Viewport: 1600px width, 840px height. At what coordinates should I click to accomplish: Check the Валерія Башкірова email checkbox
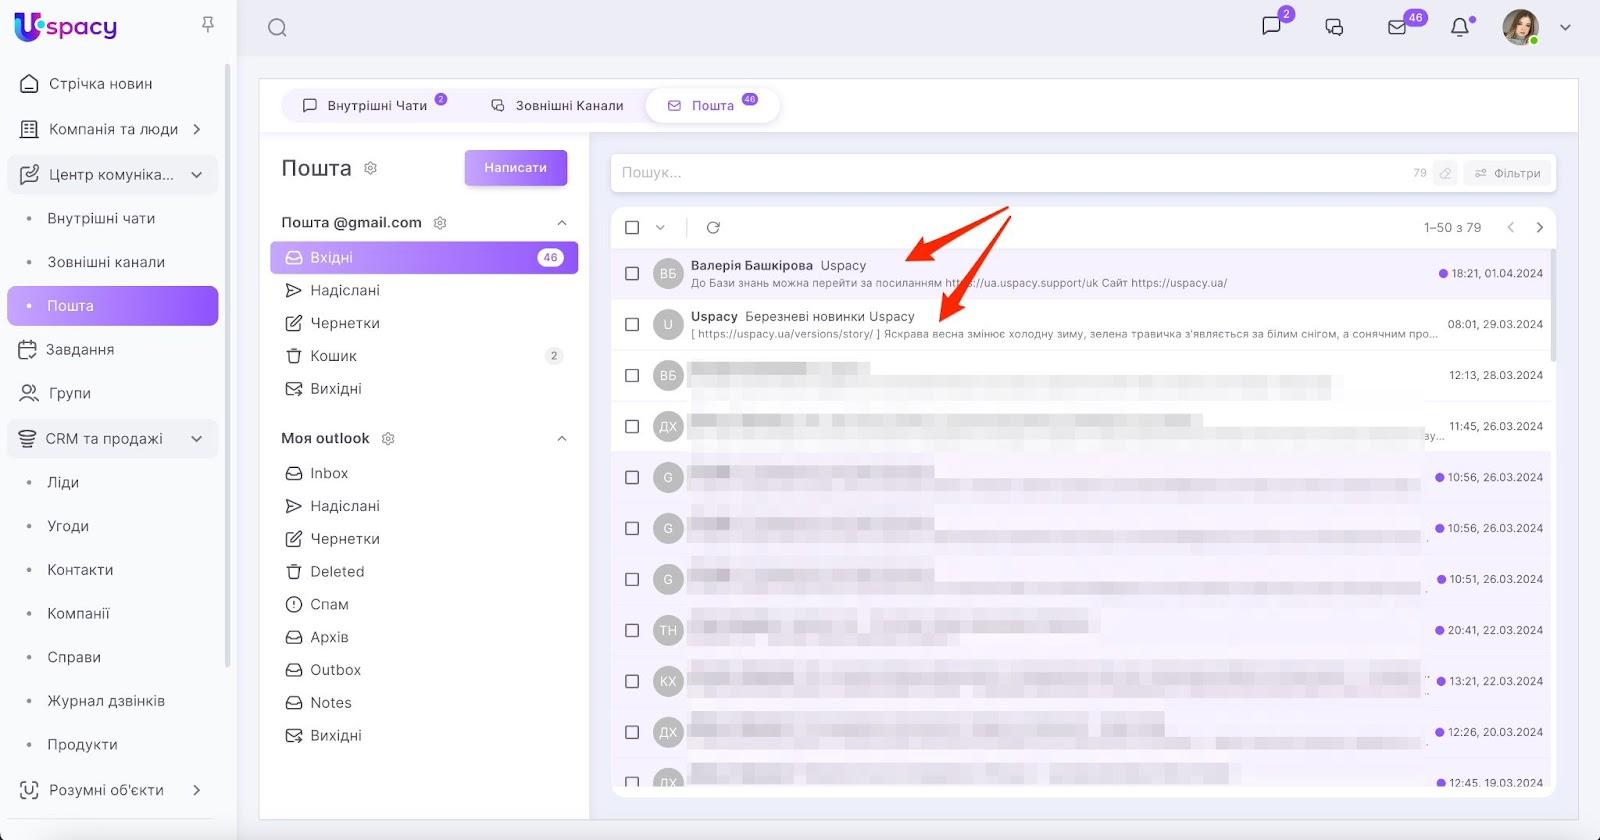[632, 274]
